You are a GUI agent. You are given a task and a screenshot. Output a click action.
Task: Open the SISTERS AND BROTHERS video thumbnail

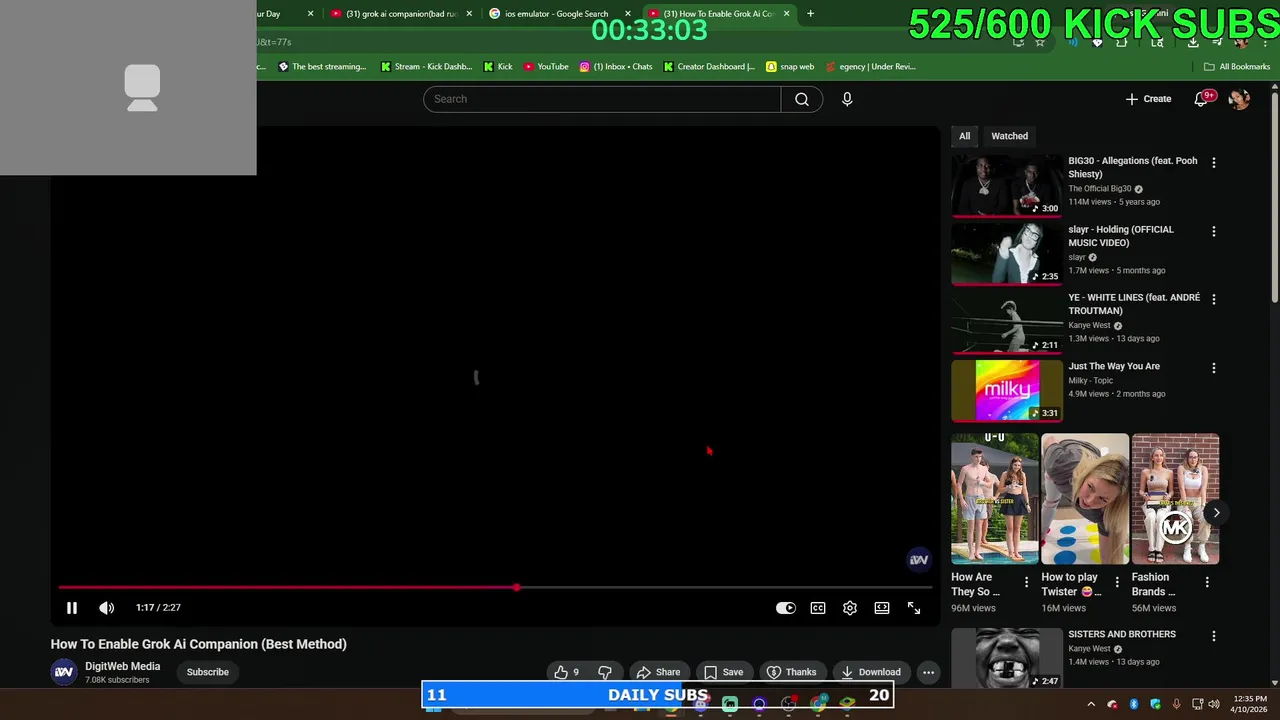1007,658
